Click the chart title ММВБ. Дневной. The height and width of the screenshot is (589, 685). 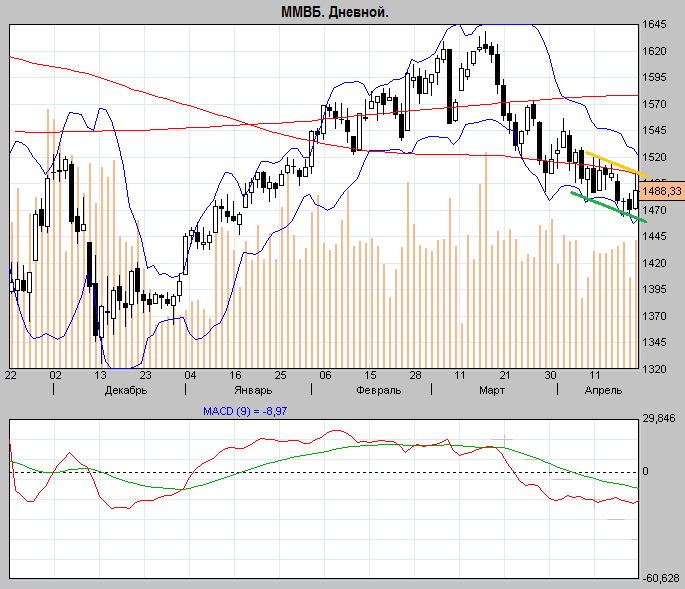(335, 12)
